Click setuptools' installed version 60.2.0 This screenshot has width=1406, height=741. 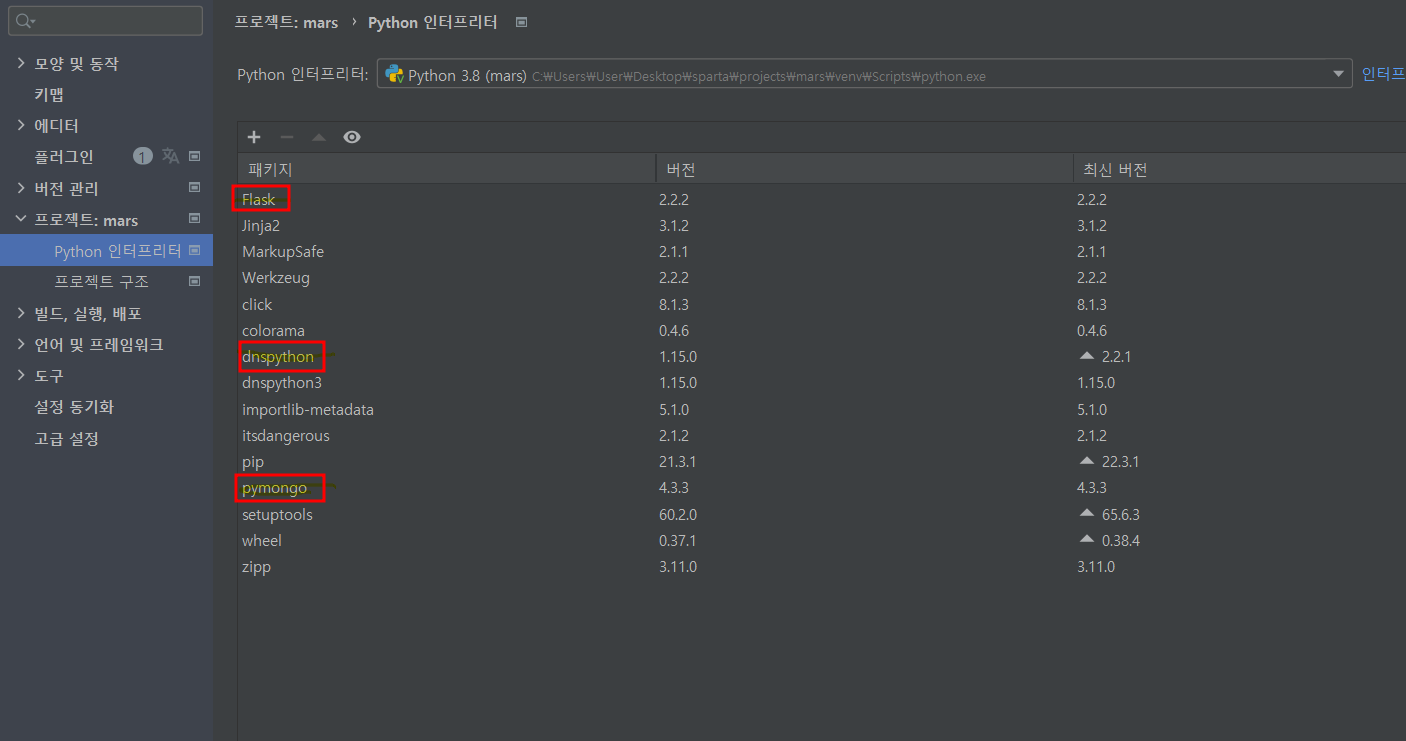(x=677, y=514)
